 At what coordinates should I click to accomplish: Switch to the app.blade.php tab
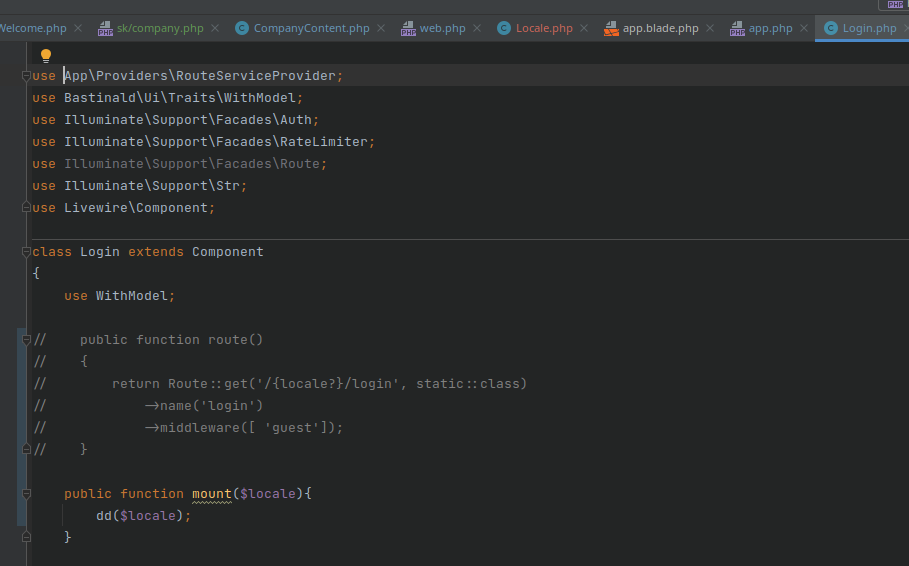tap(660, 28)
